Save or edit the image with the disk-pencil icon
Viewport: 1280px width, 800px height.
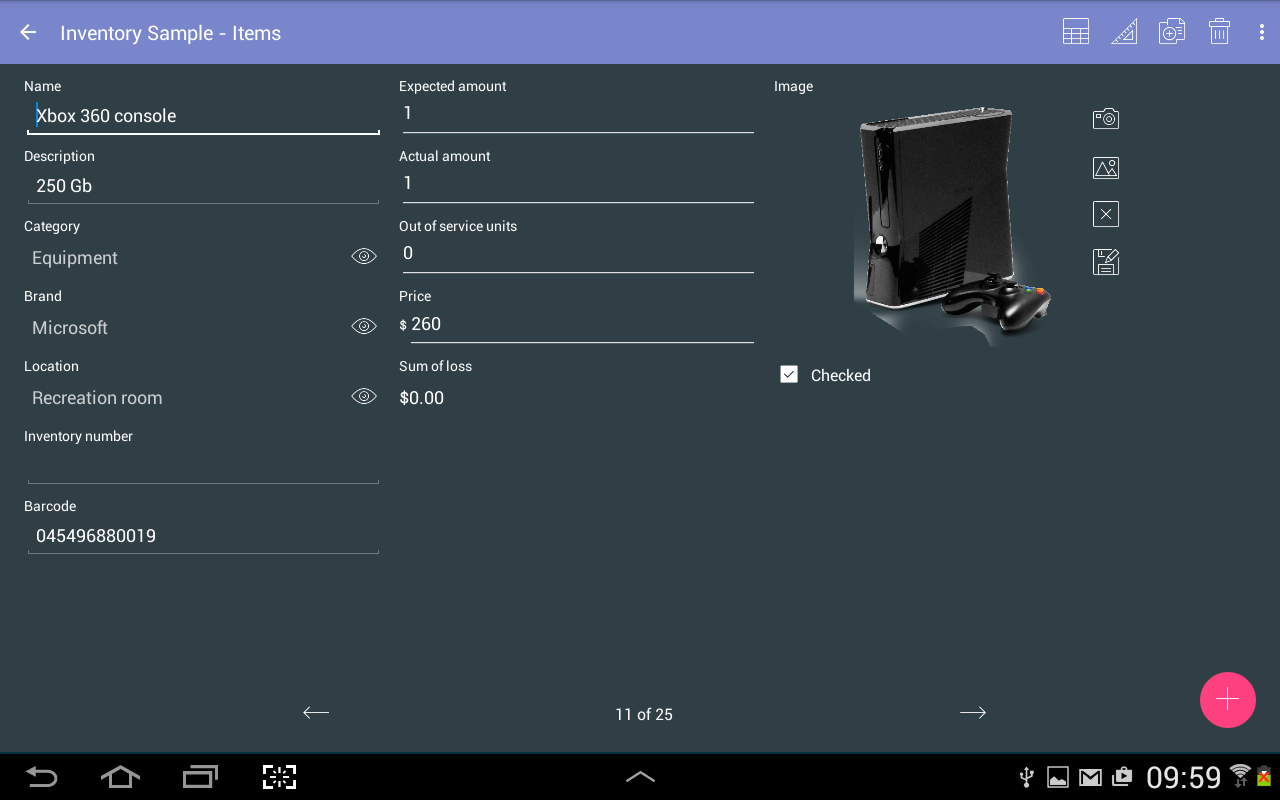tap(1106, 262)
